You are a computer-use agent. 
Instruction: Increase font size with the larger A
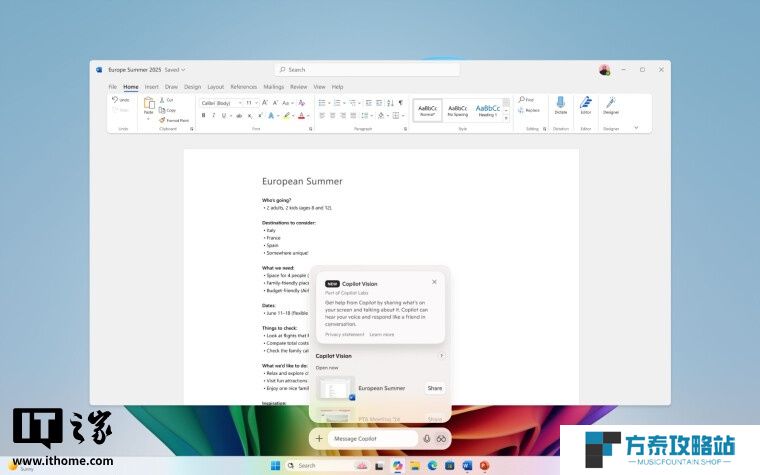265,103
